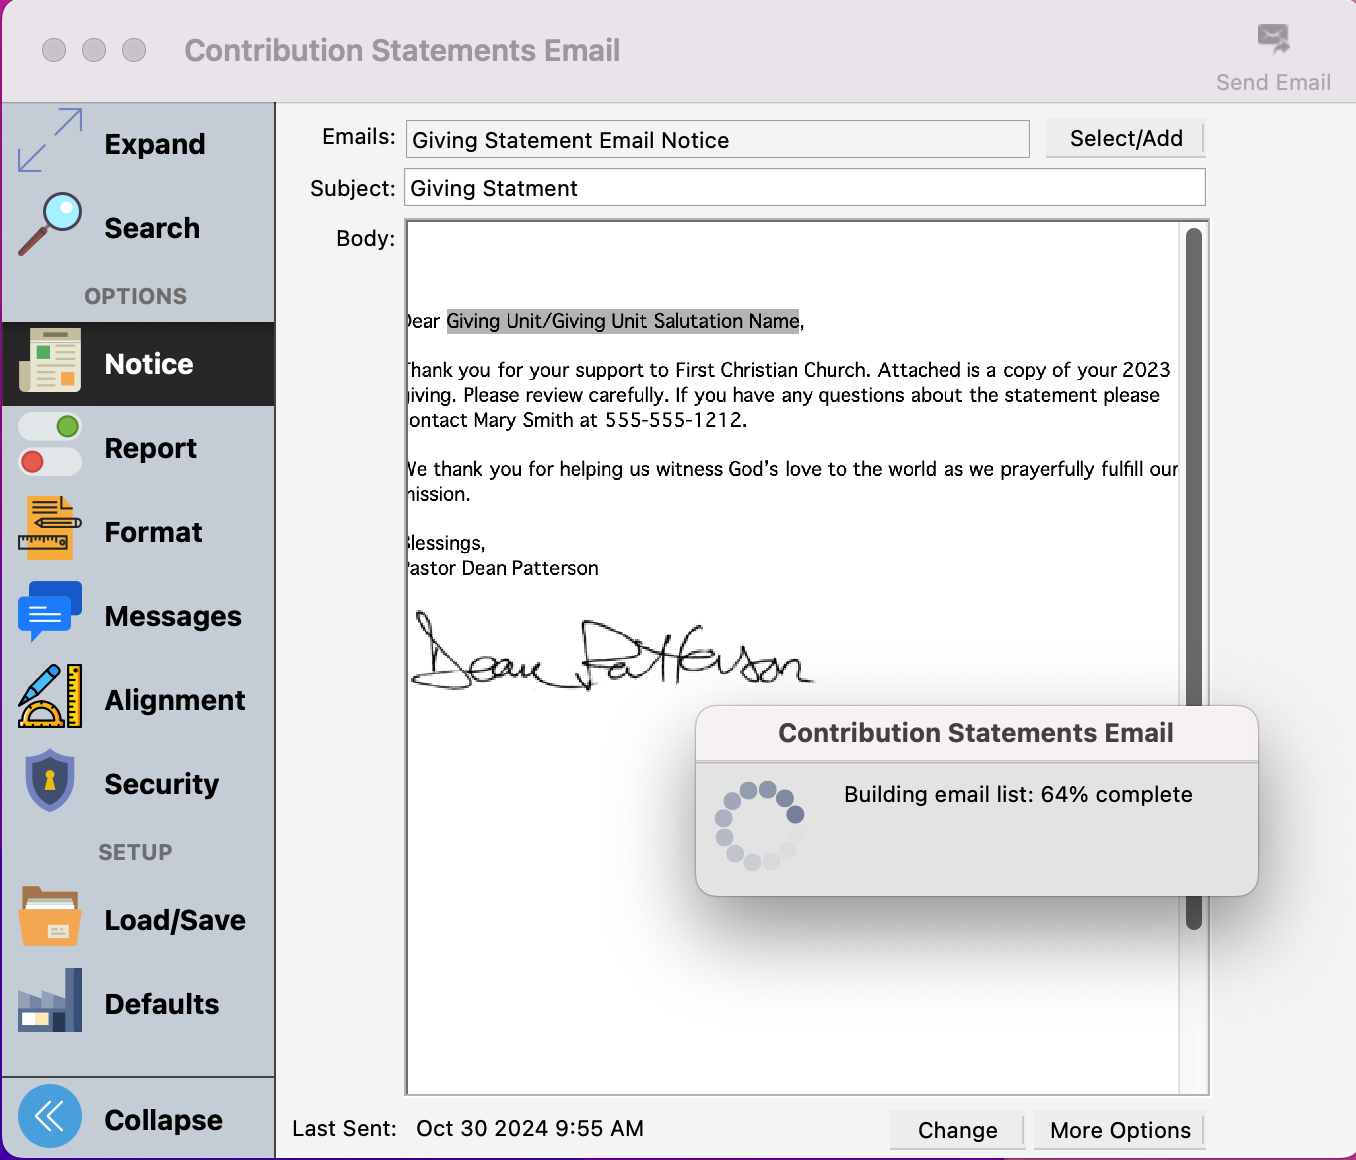Open the Alignment drafting tools icon
The height and width of the screenshot is (1160, 1356).
click(50, 697)
